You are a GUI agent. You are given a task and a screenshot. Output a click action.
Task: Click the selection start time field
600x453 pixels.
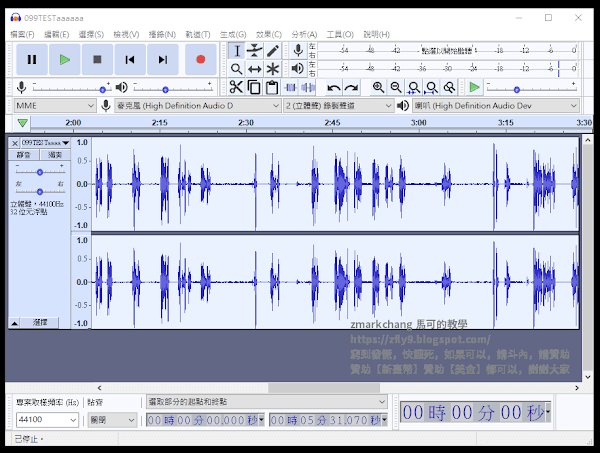(205, 420)
